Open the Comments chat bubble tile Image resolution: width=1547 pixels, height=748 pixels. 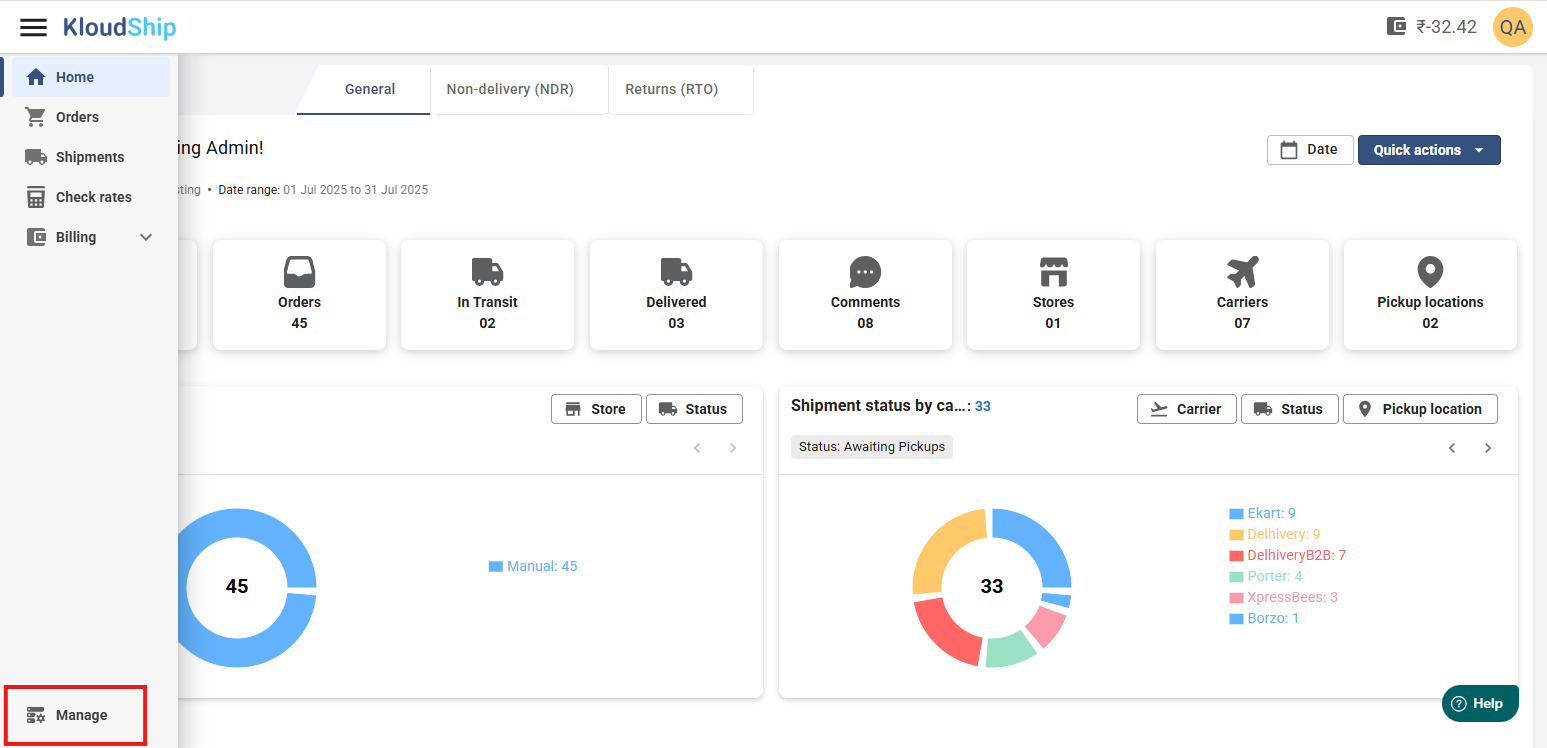tap(865, 295)
